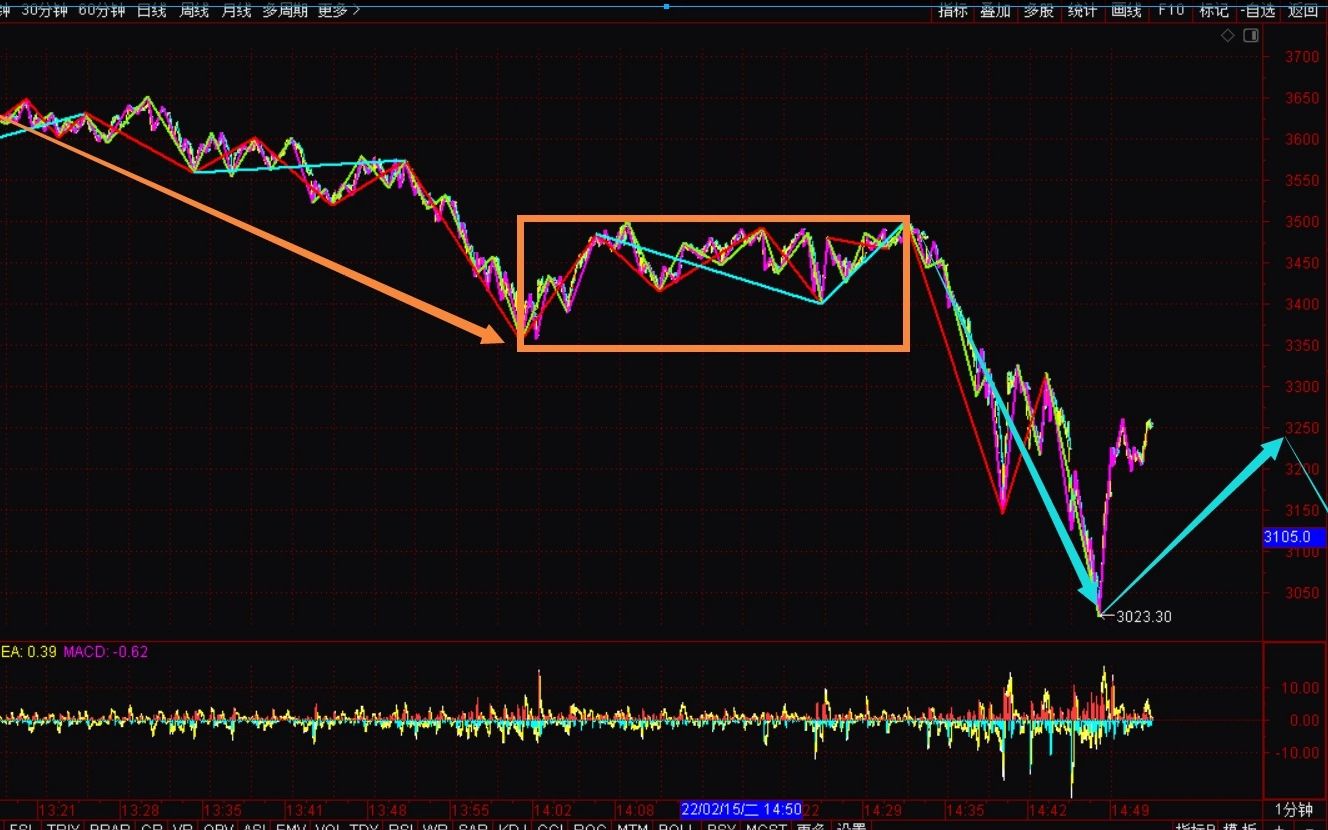Select the 周线 weekly chart period

pyautogui.click(x=194, y=10)
